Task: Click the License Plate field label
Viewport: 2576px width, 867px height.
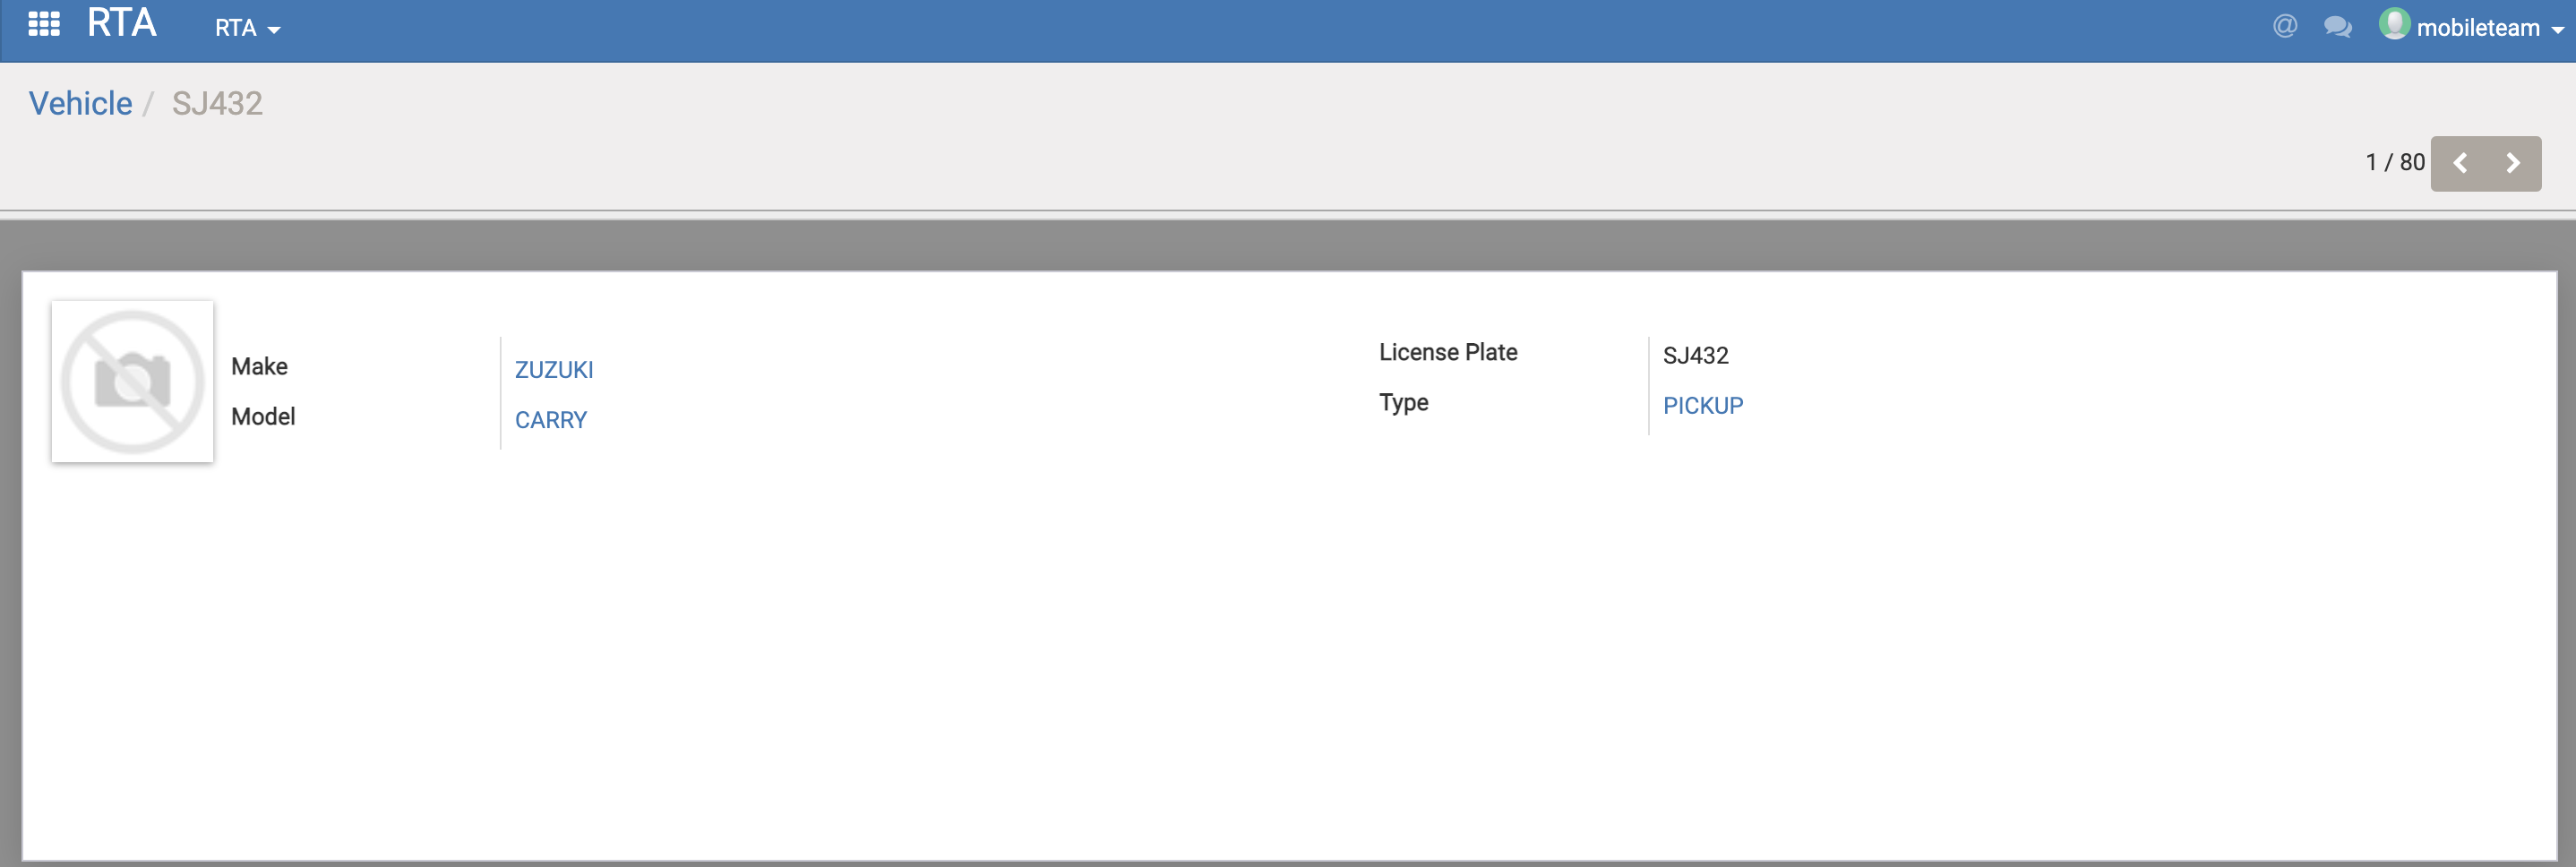Action: pyautogui.click(x=1448, y=352)
